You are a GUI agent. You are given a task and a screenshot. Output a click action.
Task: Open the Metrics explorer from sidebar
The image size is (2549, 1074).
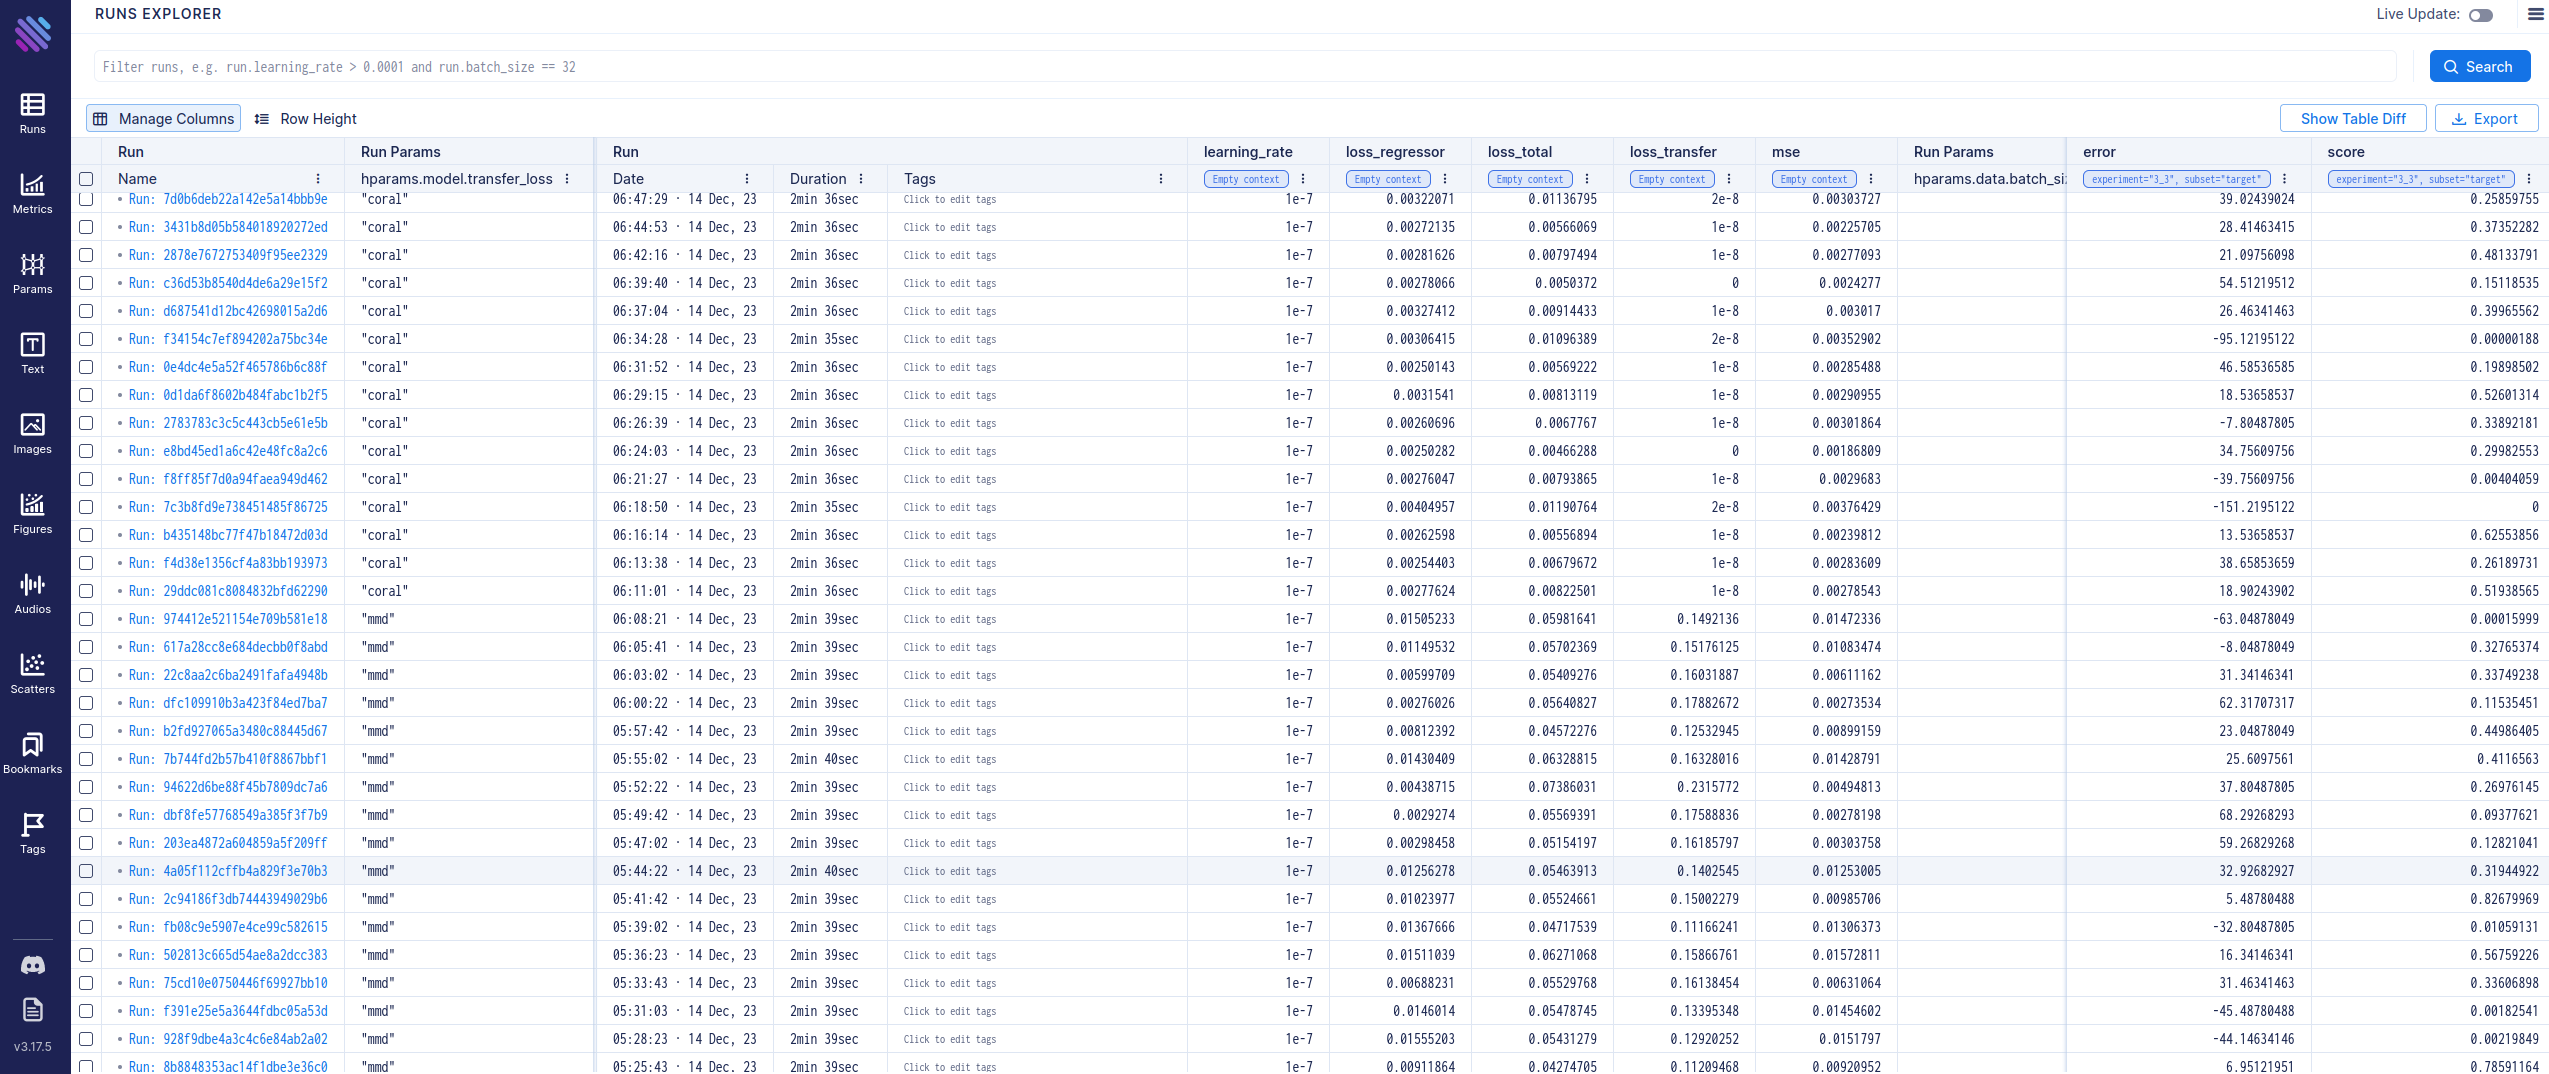(x=32, y=193)
